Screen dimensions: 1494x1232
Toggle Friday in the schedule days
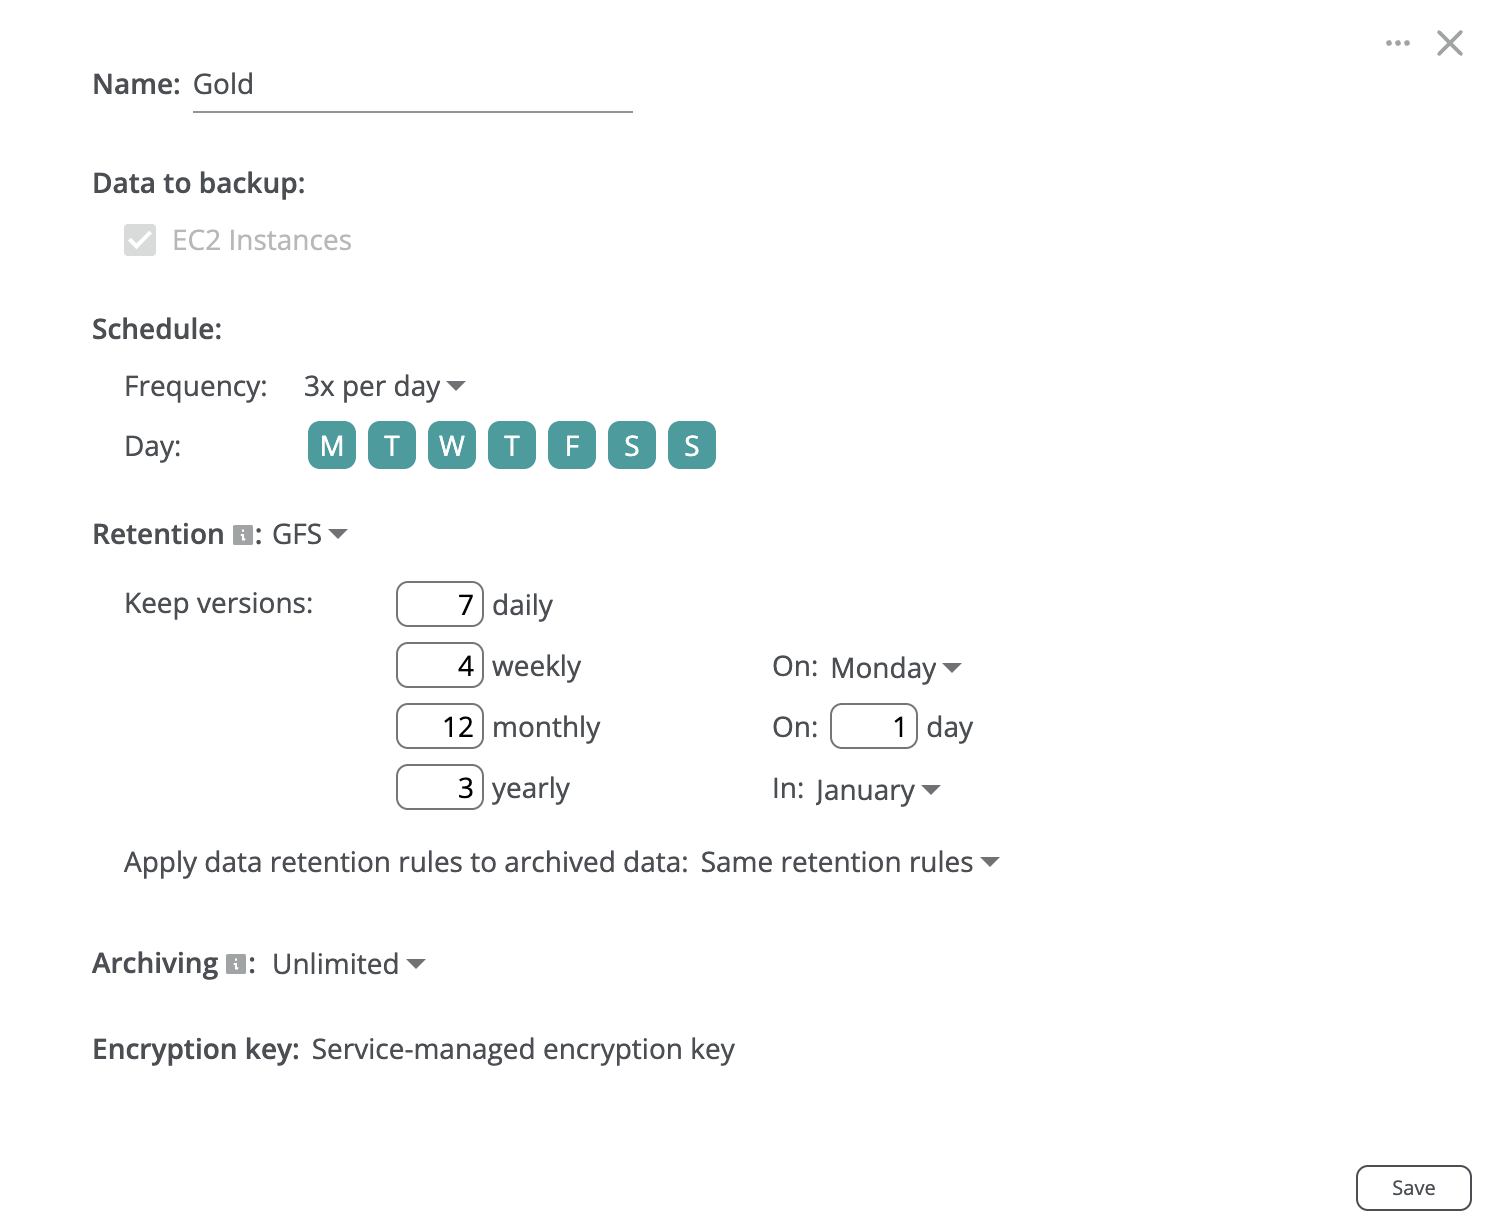[x=572, y=446]
